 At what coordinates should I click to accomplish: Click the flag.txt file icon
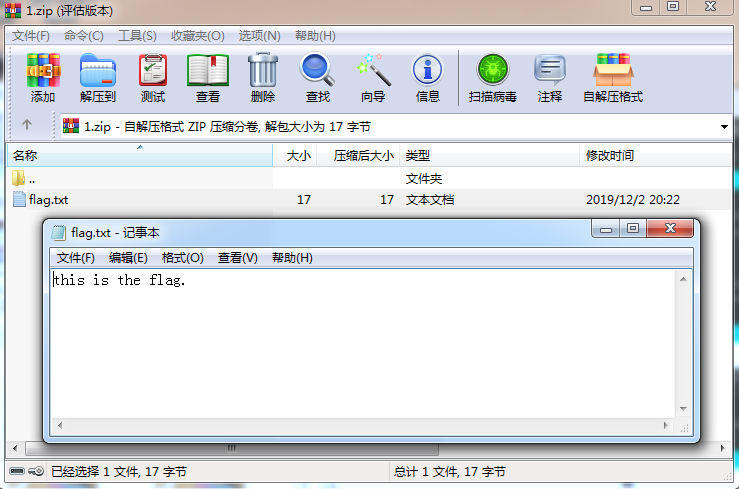click(19, 199)
